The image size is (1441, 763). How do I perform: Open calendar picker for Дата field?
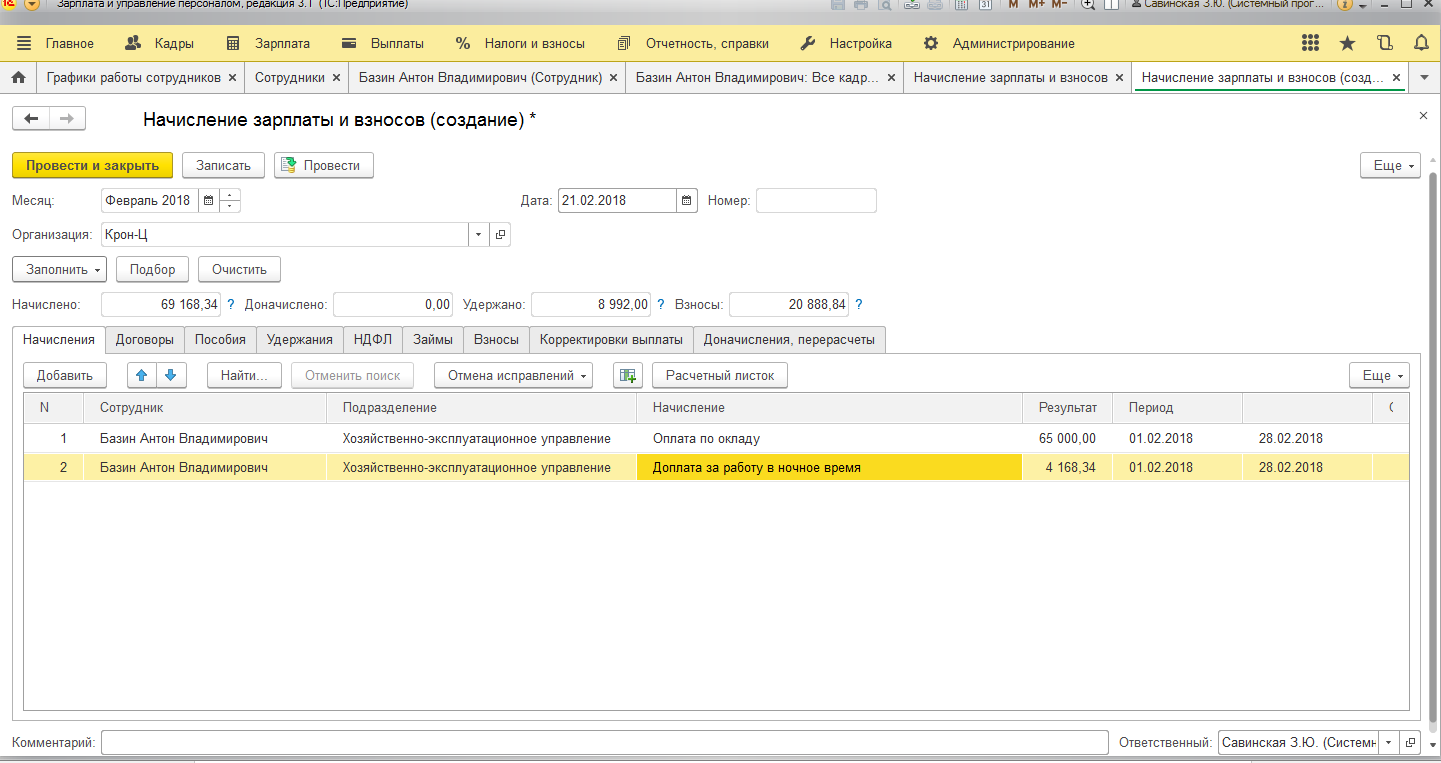click(687, 200)
